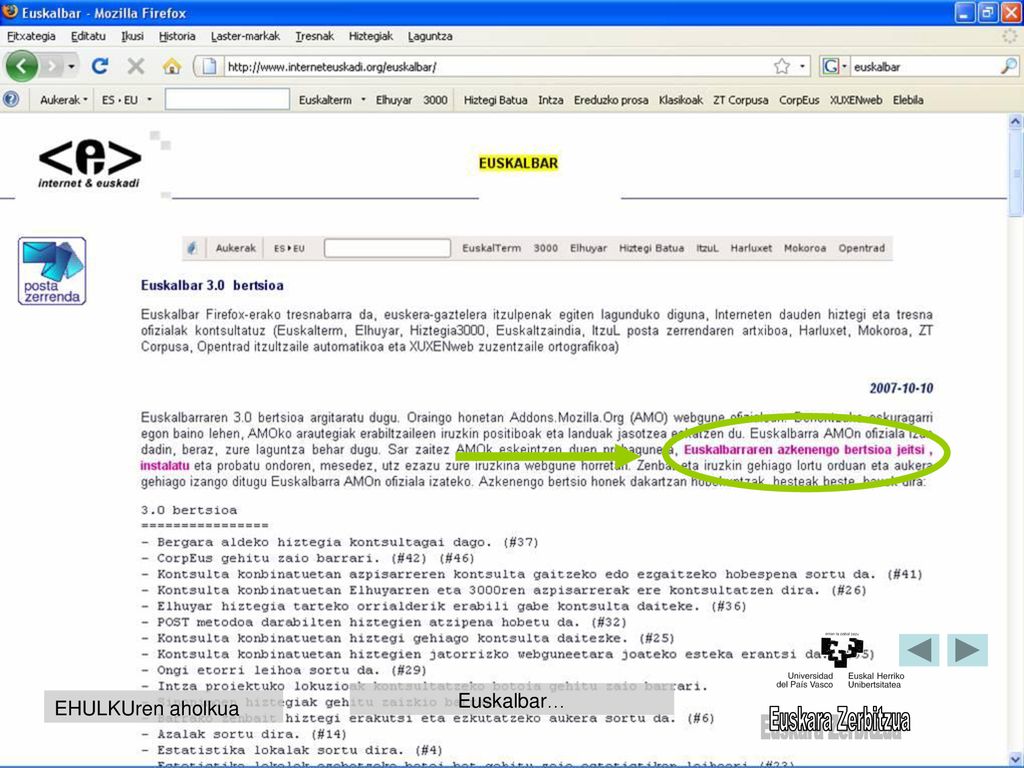
Task: Click Euskalterm button in Euskalbar toolbar
Action: pos(325,100)
